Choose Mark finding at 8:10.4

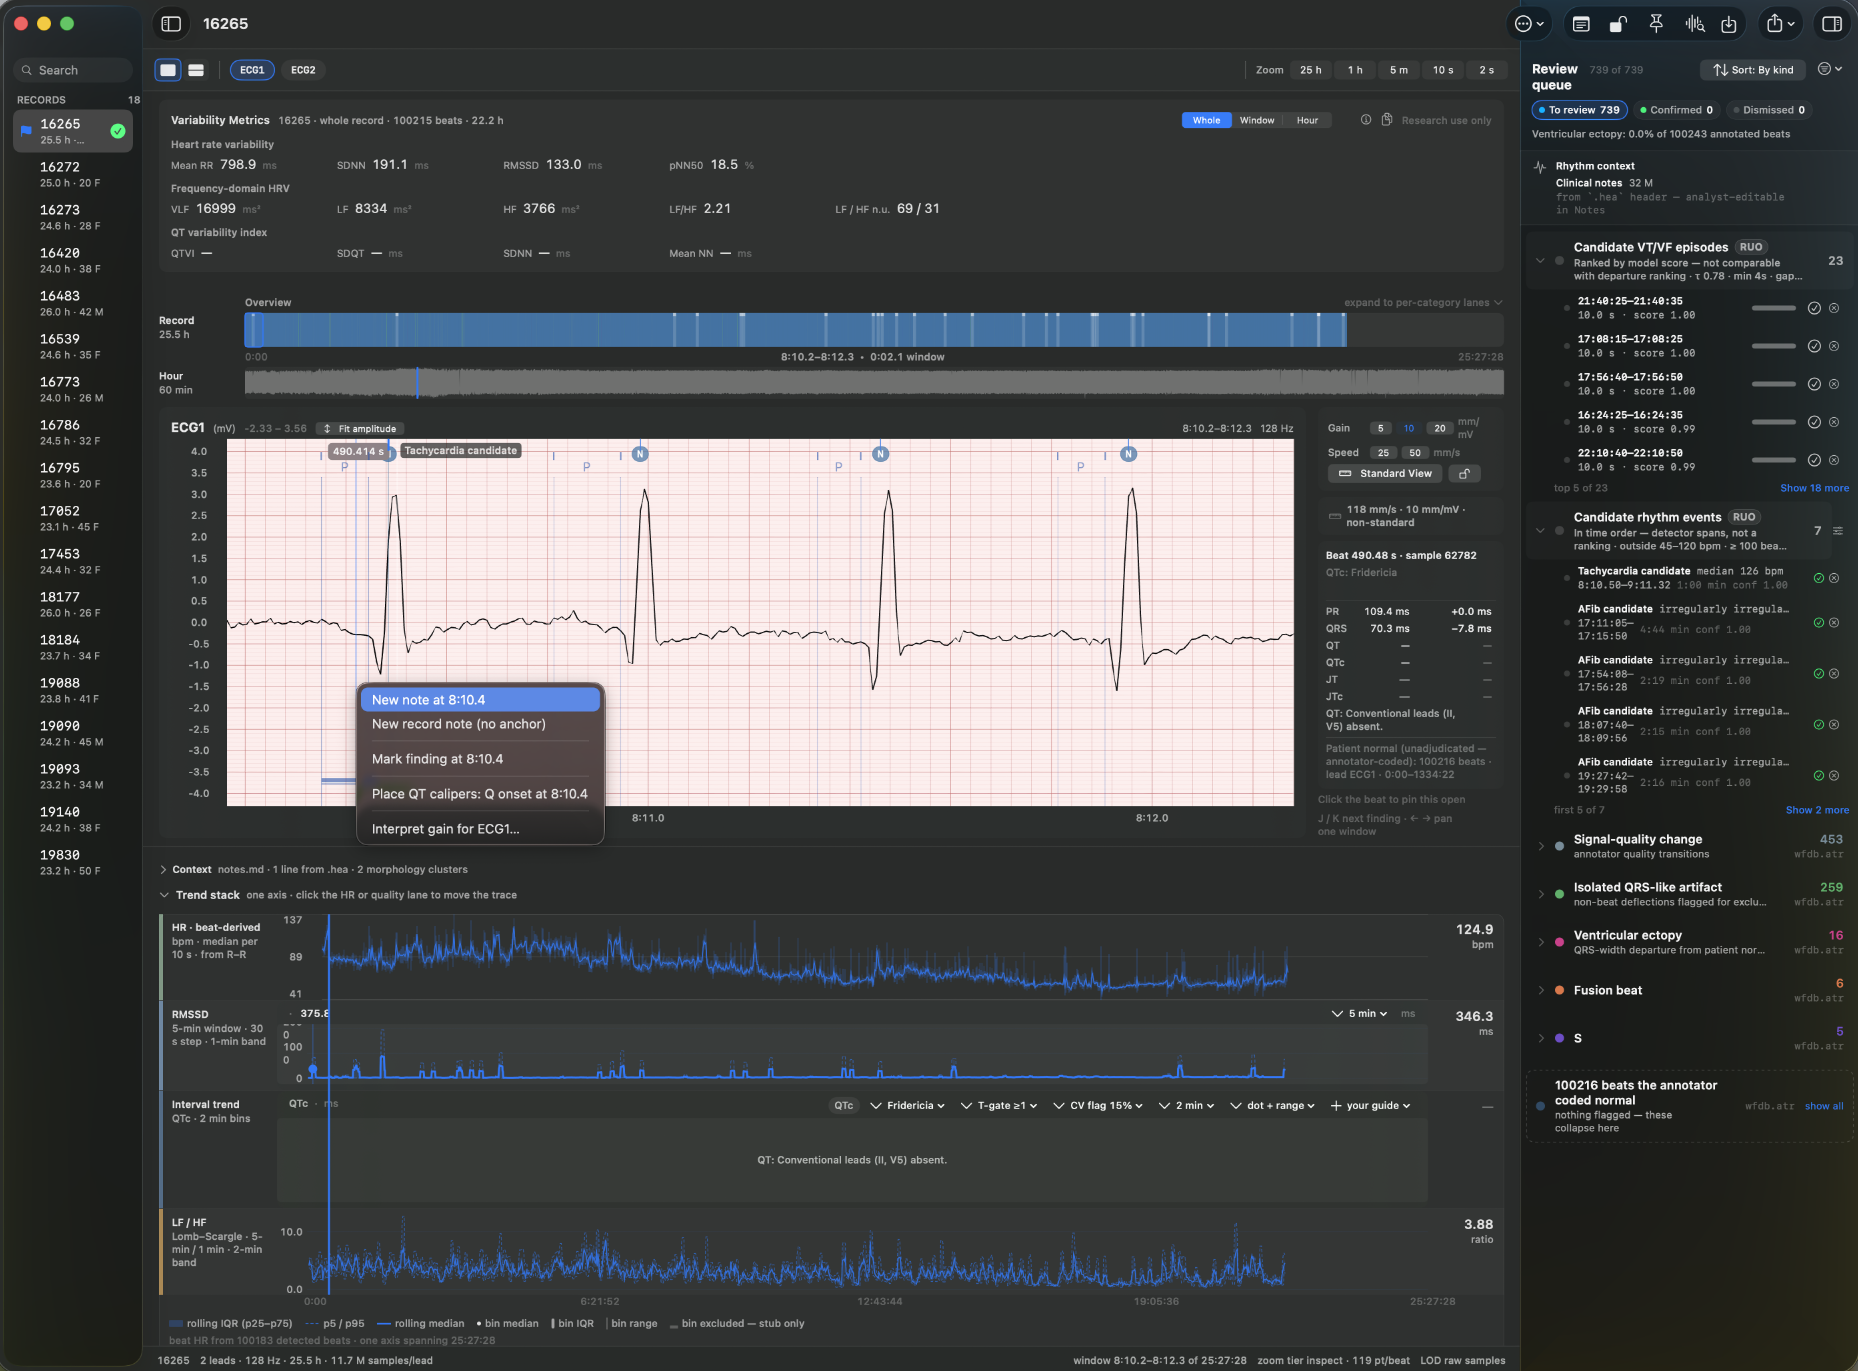(x=480, y=759)
